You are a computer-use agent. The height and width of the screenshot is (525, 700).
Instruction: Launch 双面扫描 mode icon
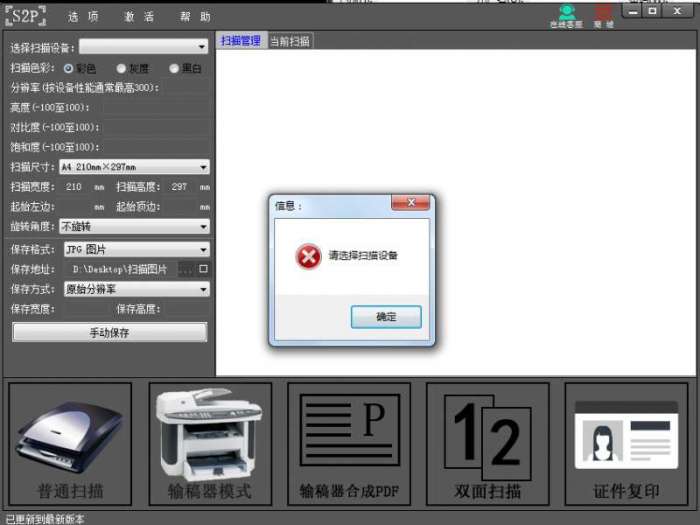(488, 444)
